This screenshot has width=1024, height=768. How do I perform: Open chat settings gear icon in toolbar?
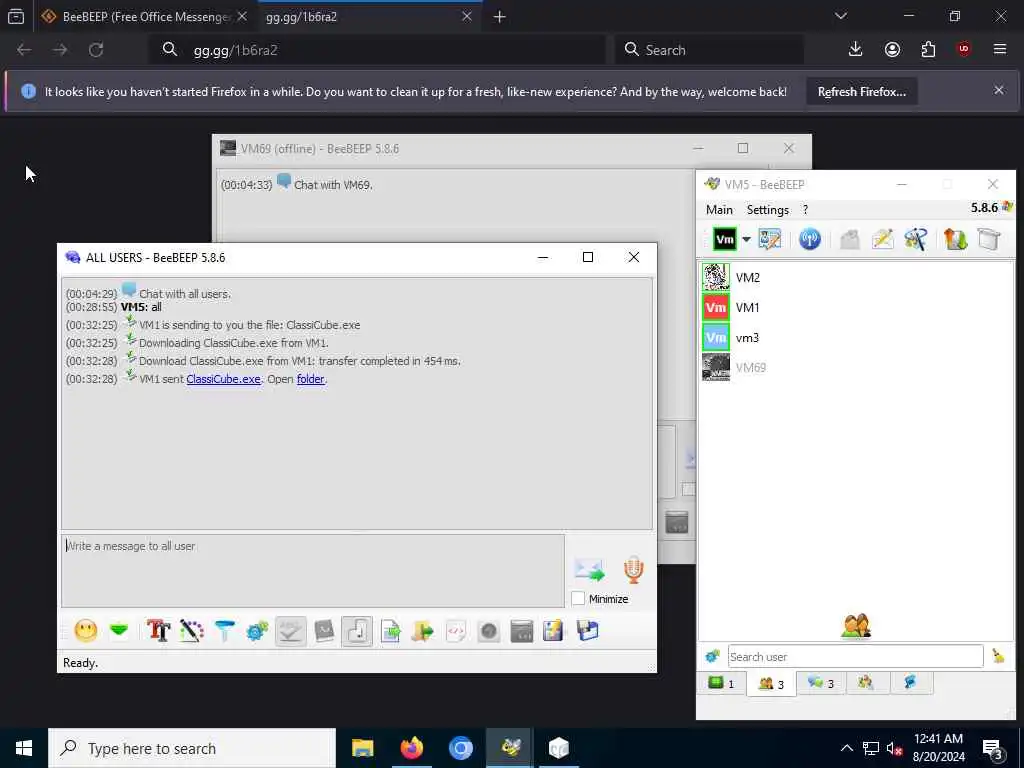click(x=257, y=631)
